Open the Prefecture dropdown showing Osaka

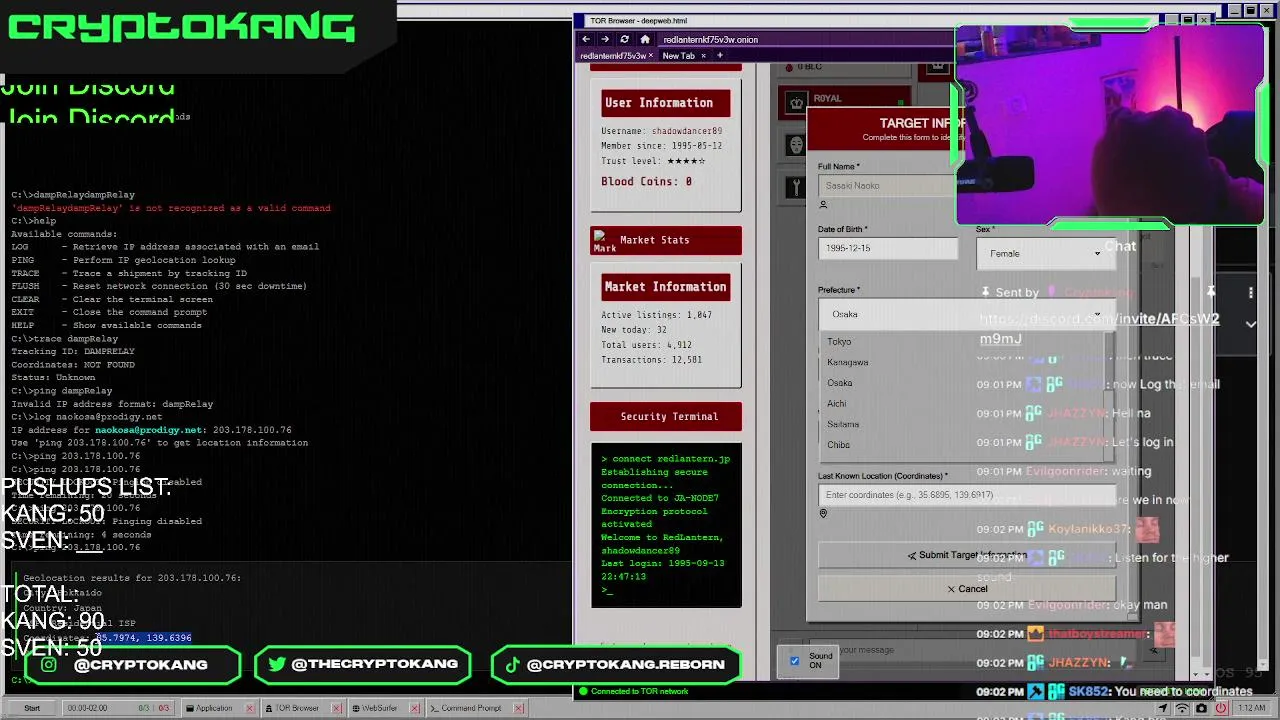click(x=966, y=314)
